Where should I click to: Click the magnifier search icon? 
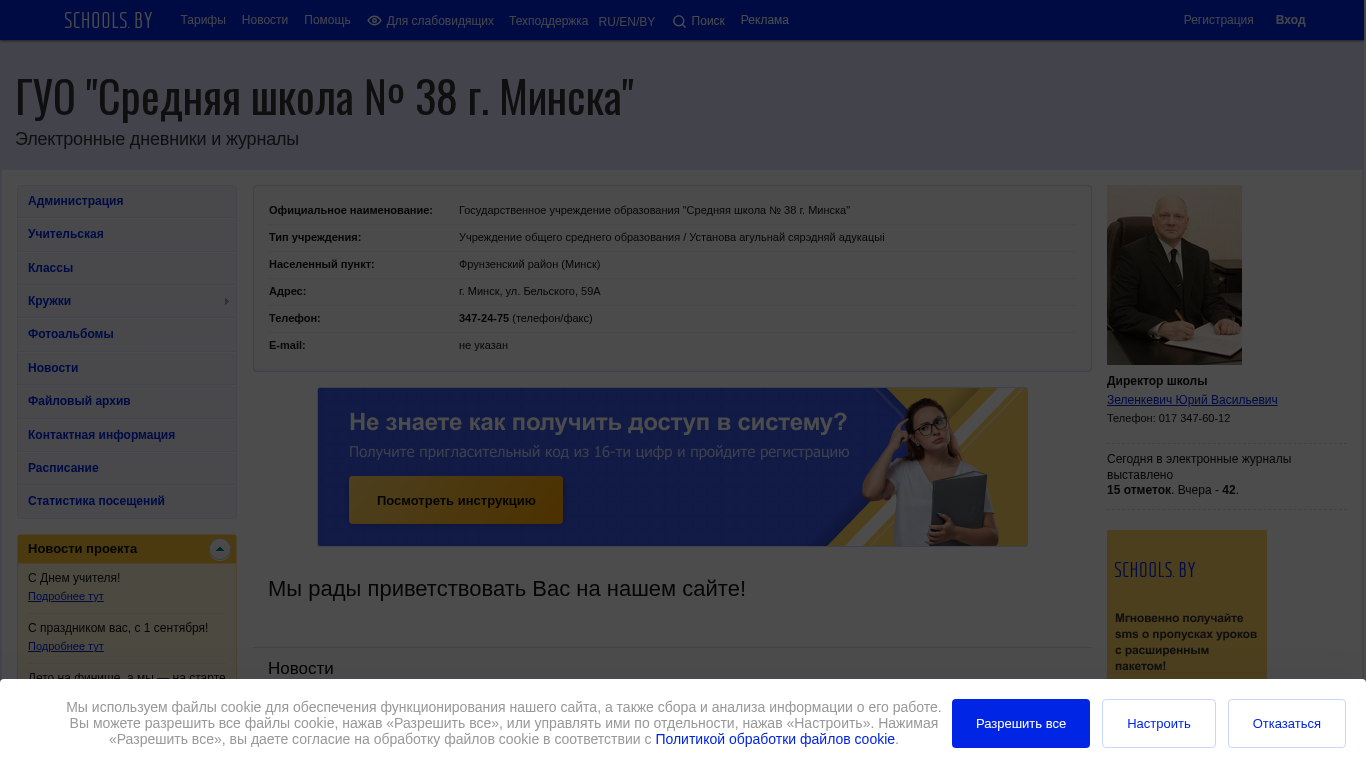point(679,21)
